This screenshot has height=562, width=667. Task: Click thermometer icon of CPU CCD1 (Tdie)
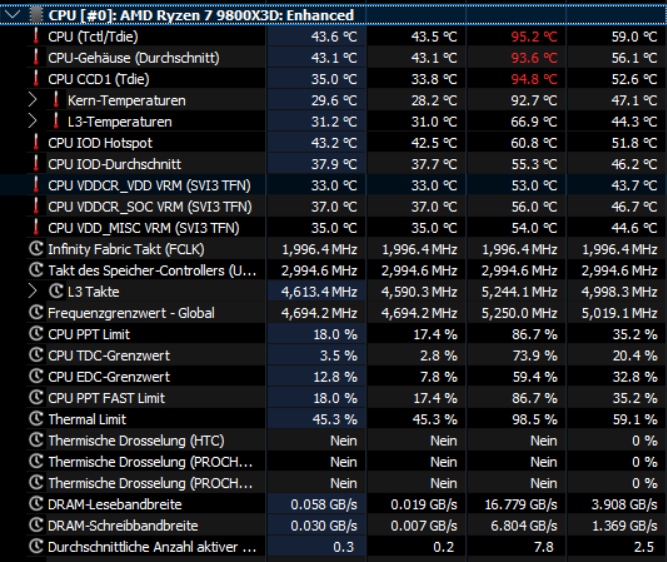click(36, 79)
